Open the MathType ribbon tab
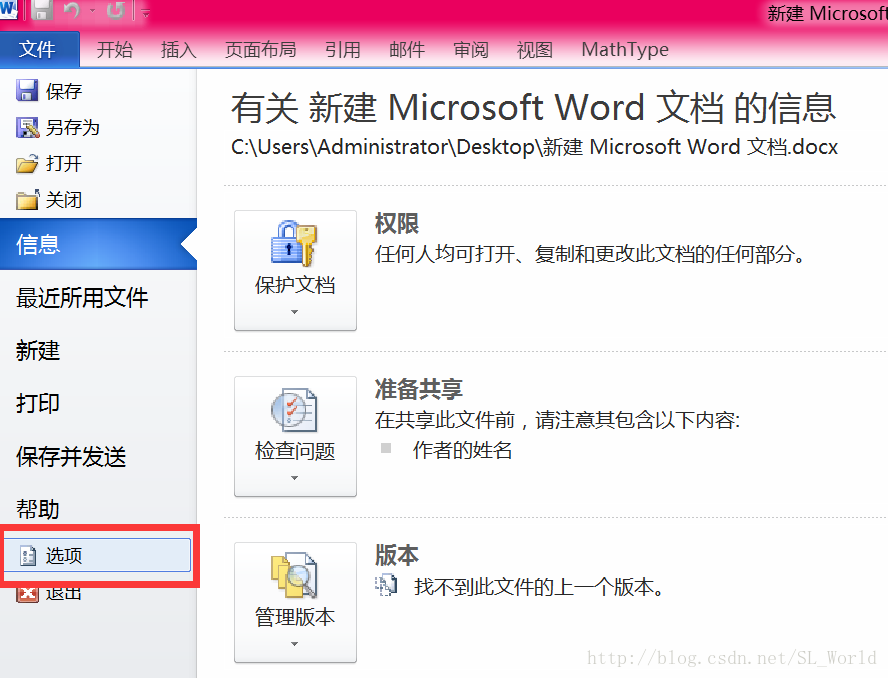Screen dimensions: 888x678 [625, 50]
